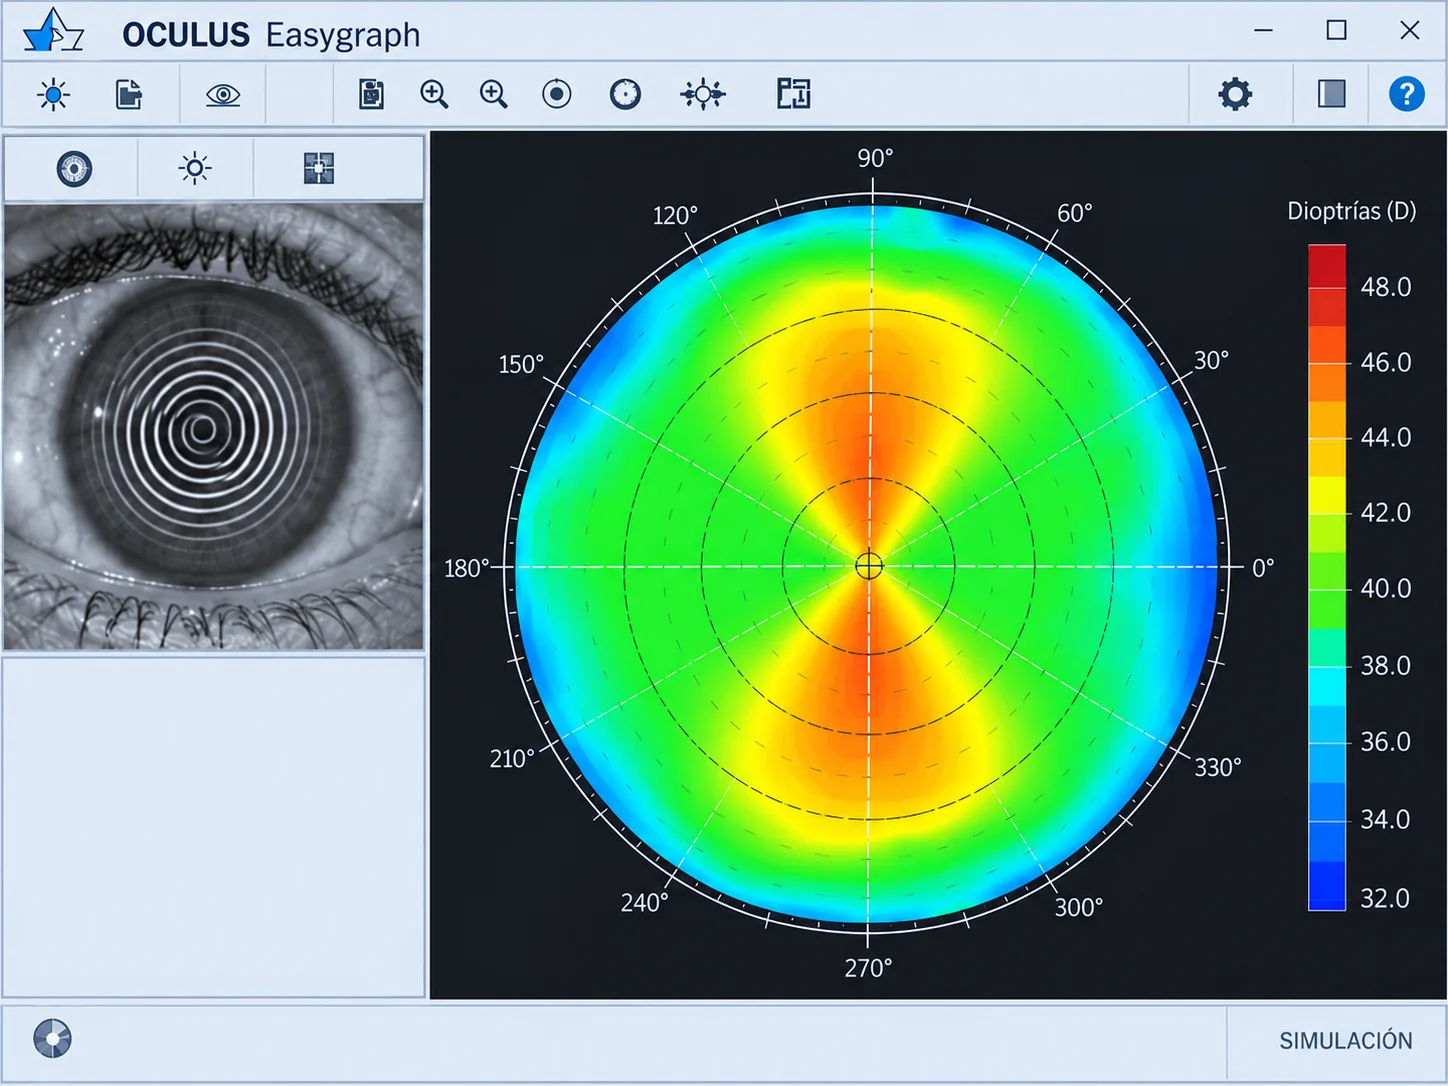Click the "36.0" scale value
This screenshot has width=1448, height=1086.
click(1386, 741)
